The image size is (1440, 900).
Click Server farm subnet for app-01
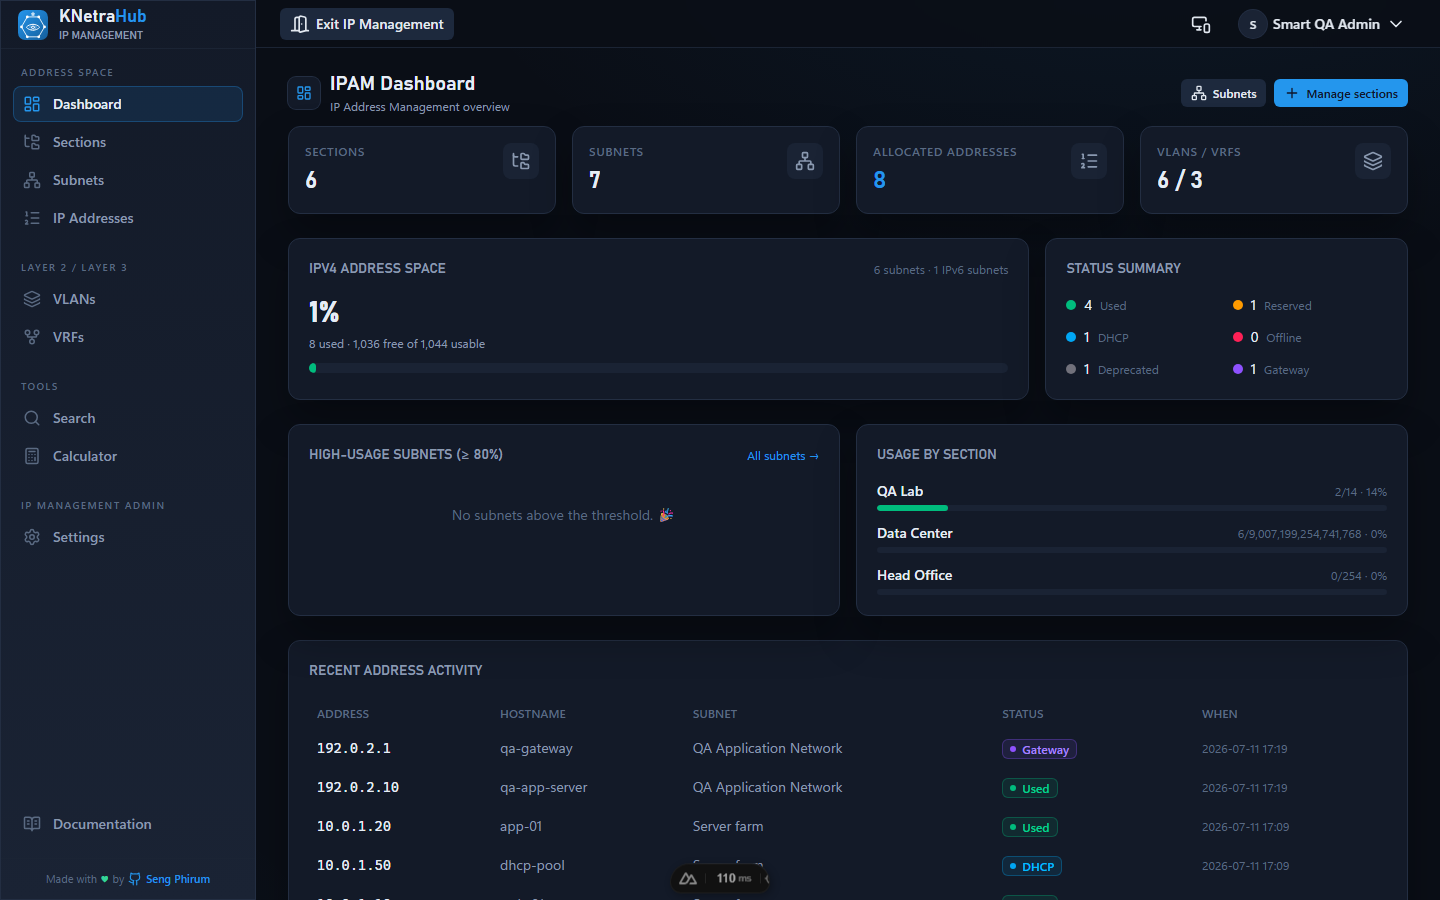click(728, 826)
